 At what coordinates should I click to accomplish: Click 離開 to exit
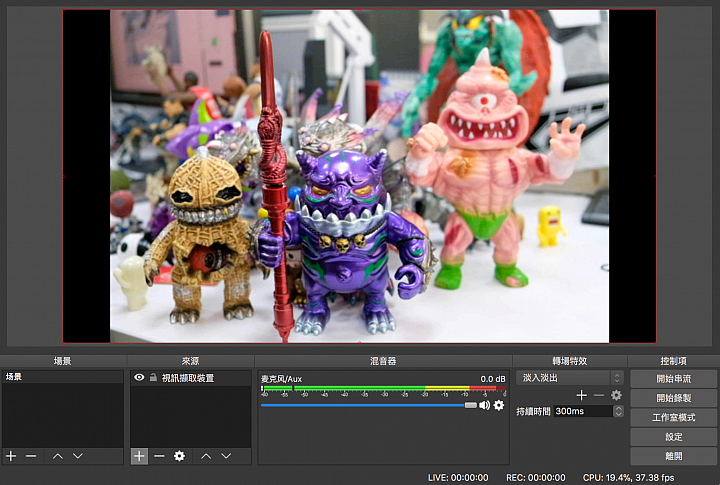[x=673, y=456]
